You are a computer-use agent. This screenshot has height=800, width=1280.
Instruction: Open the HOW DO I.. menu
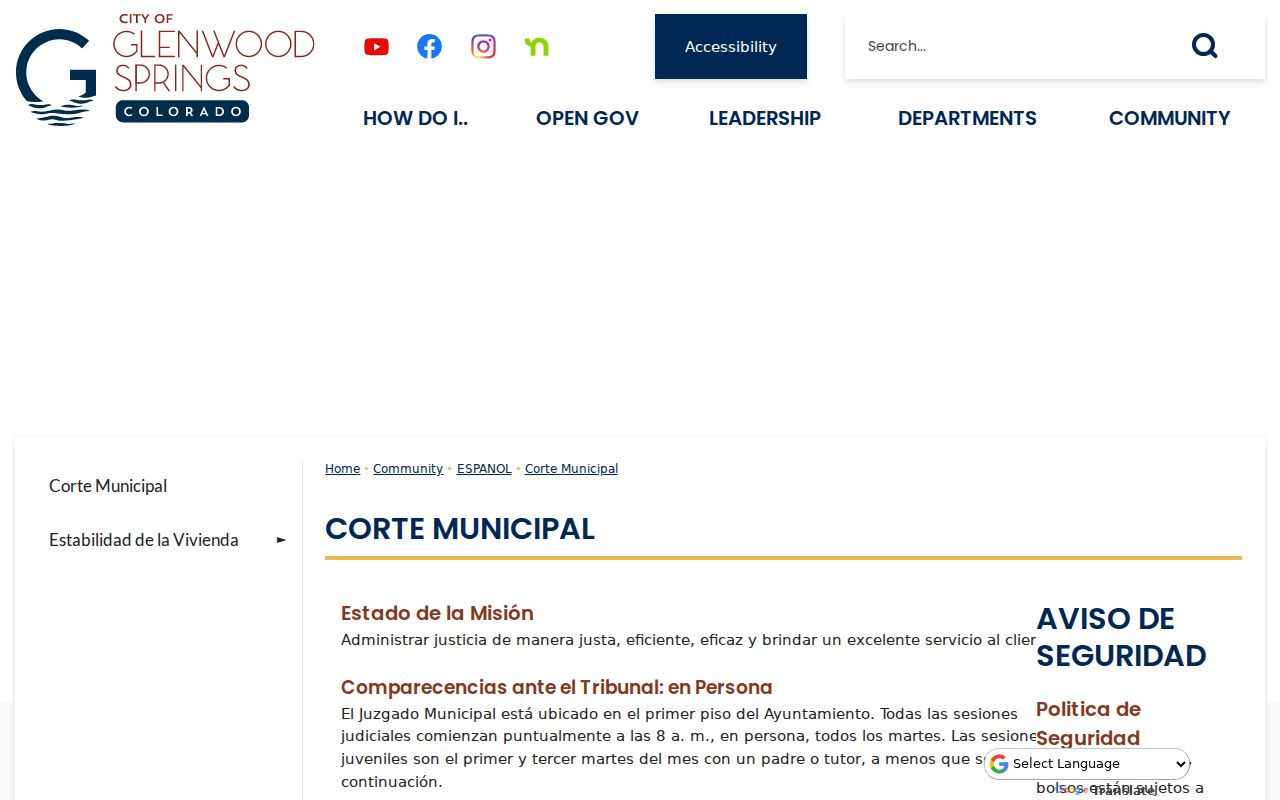click(x=415, y=118)
